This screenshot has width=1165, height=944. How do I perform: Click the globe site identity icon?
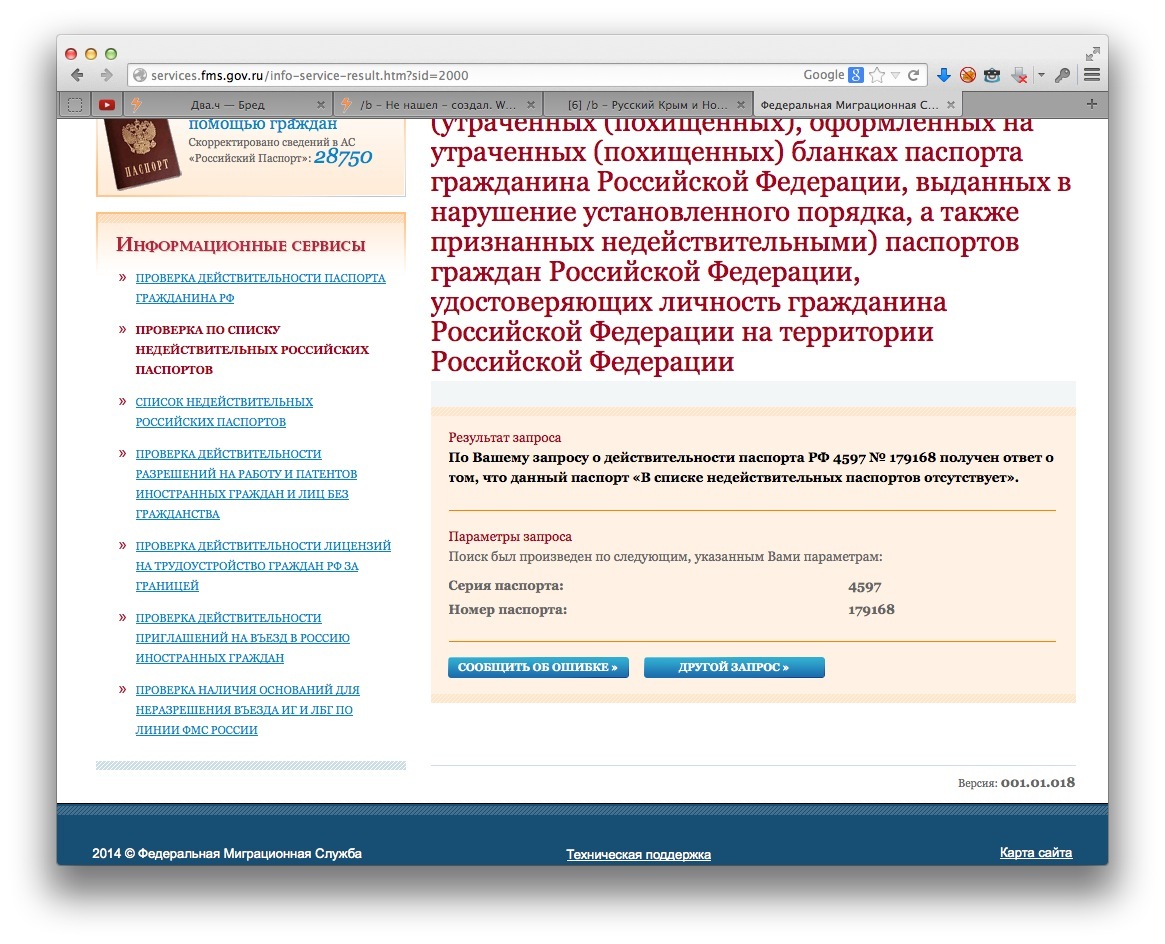(139, 75)
